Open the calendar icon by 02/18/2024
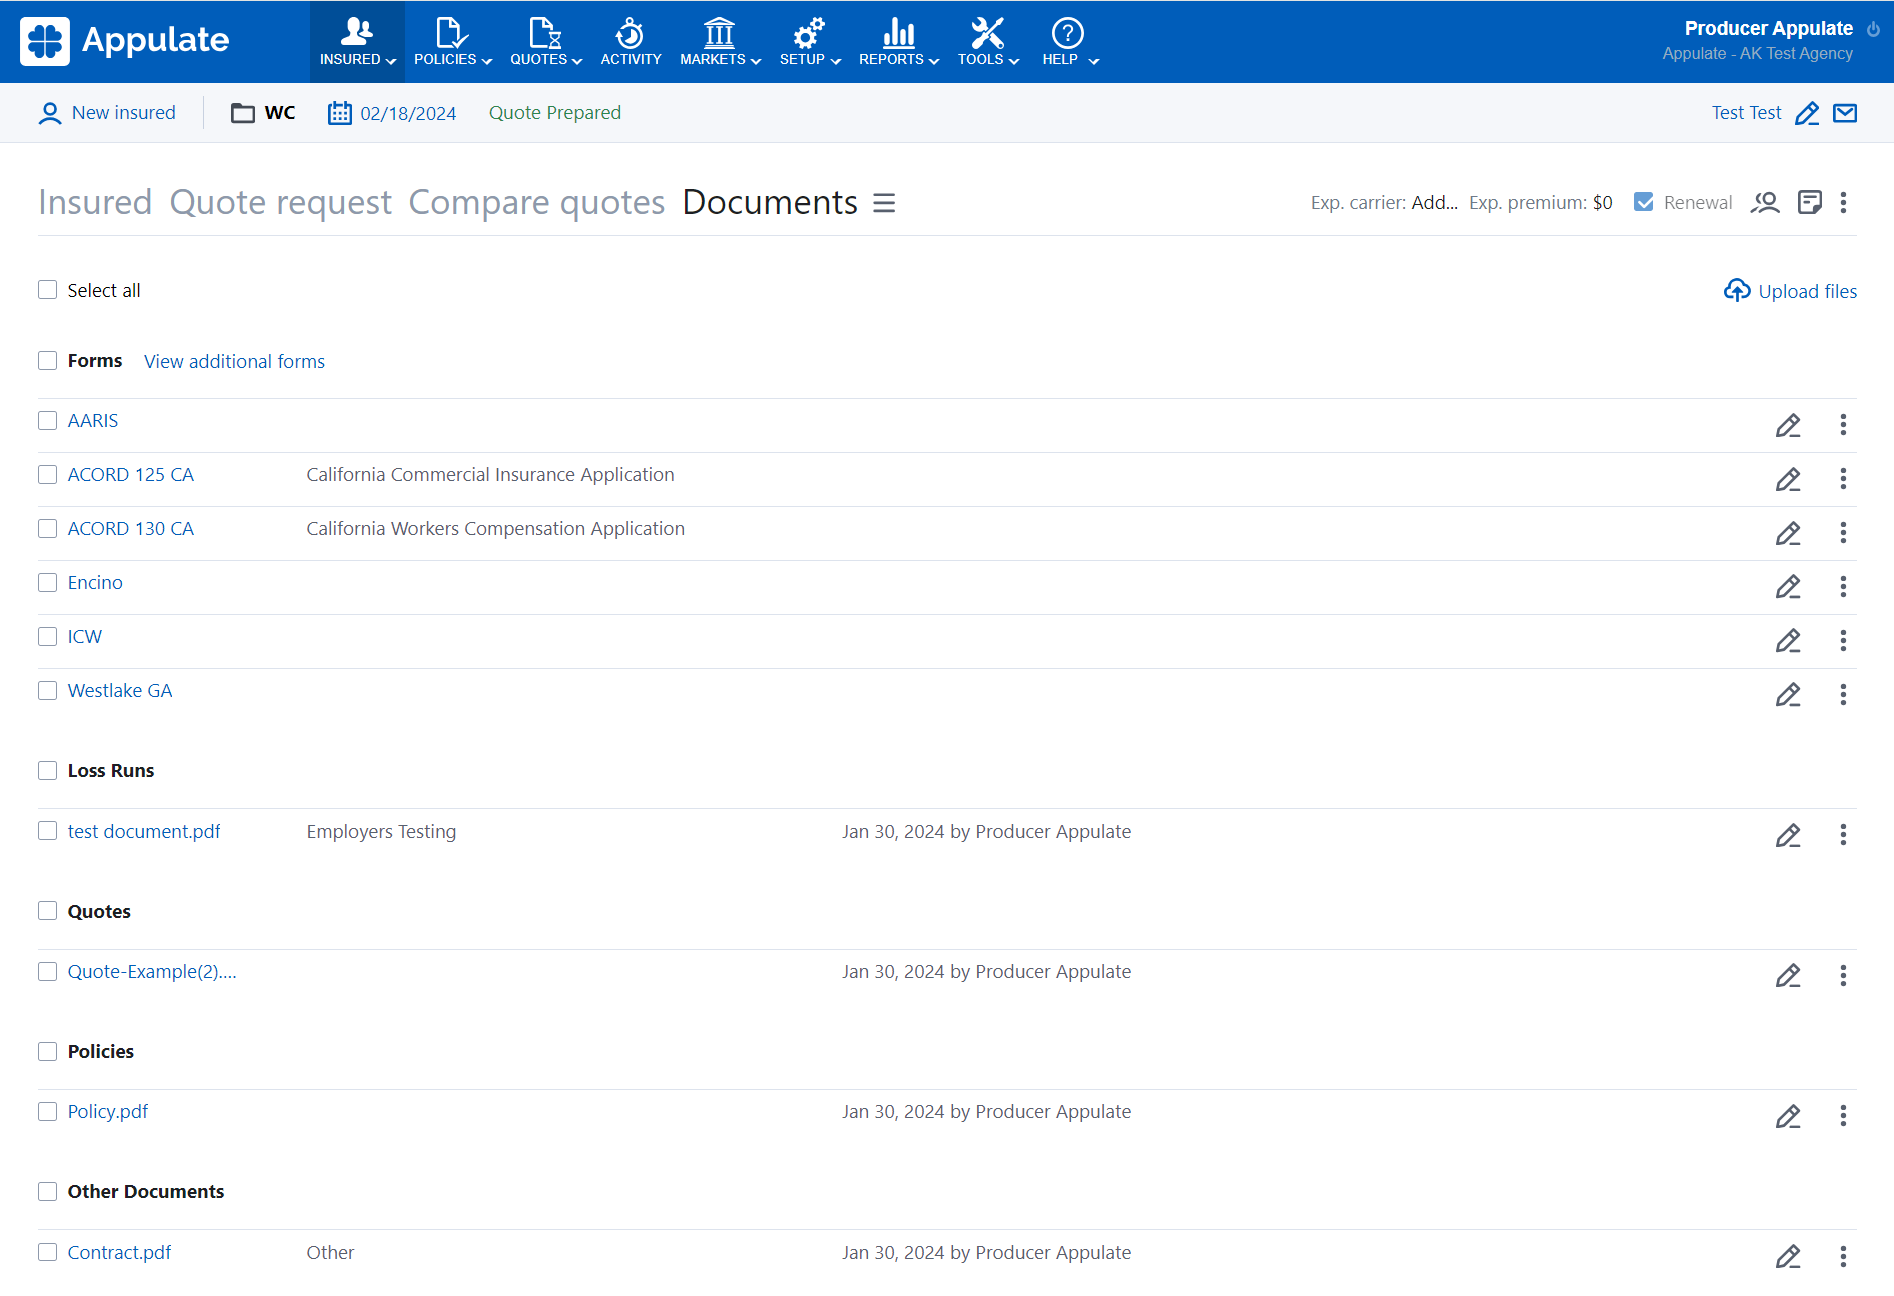This screenshot has width=1894, height=1296. [x=340, y=113]
